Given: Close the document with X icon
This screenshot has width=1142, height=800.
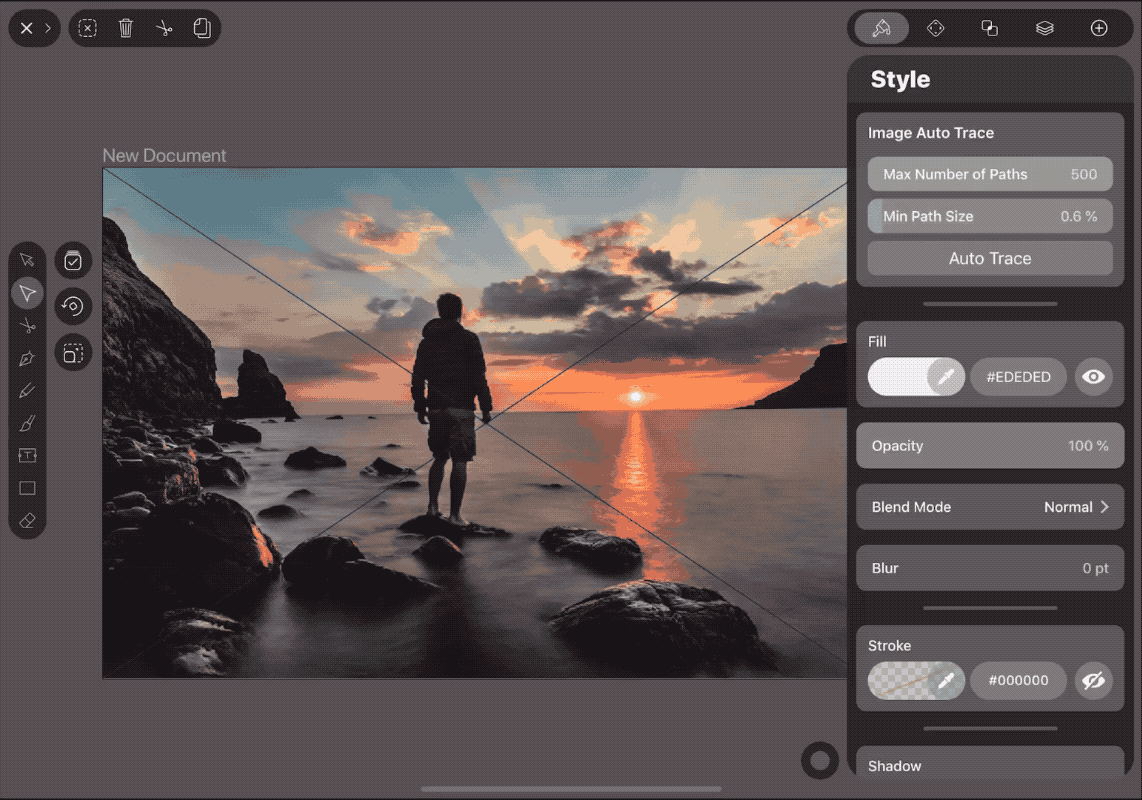Looking at the screenshot, I should click(x=26, y=28).
